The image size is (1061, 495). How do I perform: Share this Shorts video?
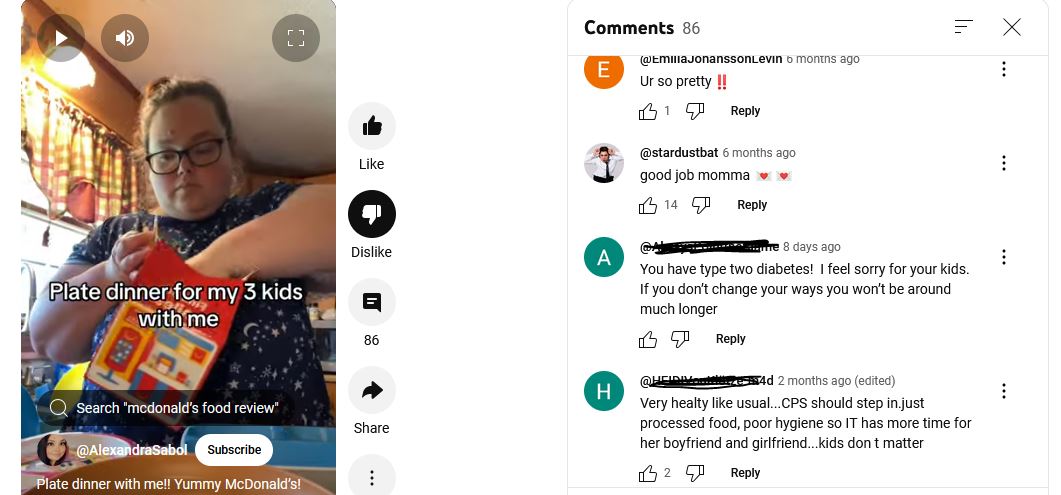pyautogui.click(x=371, y=390)
